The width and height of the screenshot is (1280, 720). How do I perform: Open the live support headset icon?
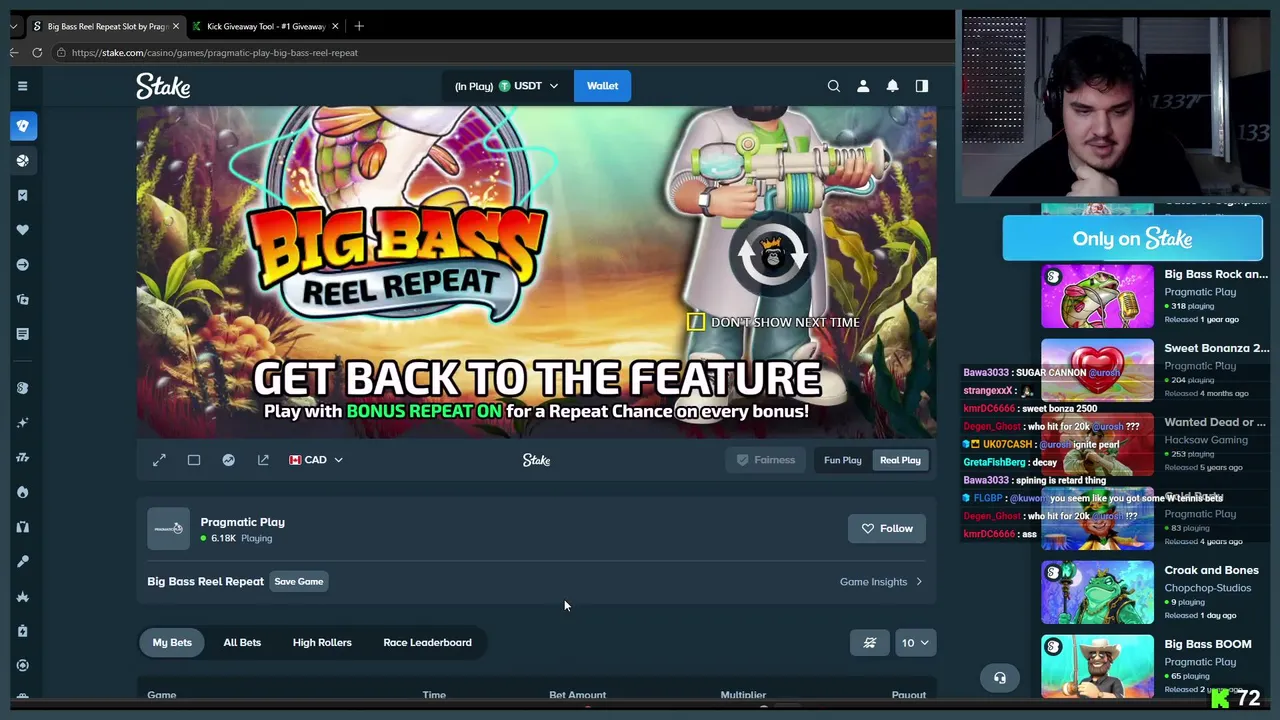tap(999, 678)
